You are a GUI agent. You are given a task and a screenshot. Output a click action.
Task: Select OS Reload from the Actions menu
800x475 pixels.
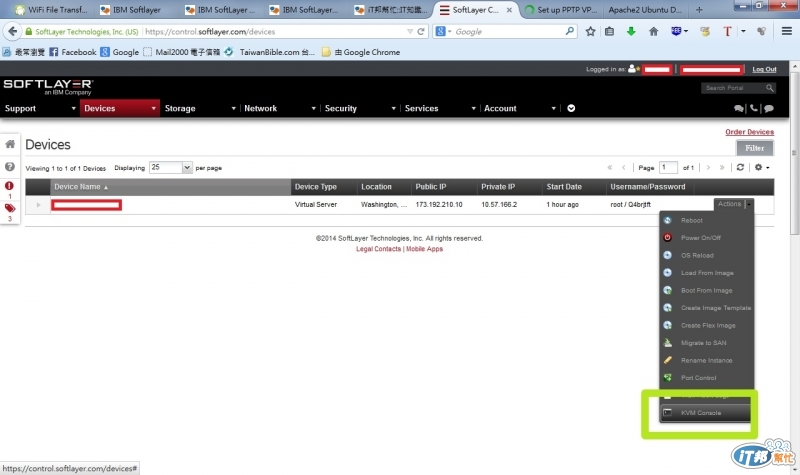[x=707, y=255]
